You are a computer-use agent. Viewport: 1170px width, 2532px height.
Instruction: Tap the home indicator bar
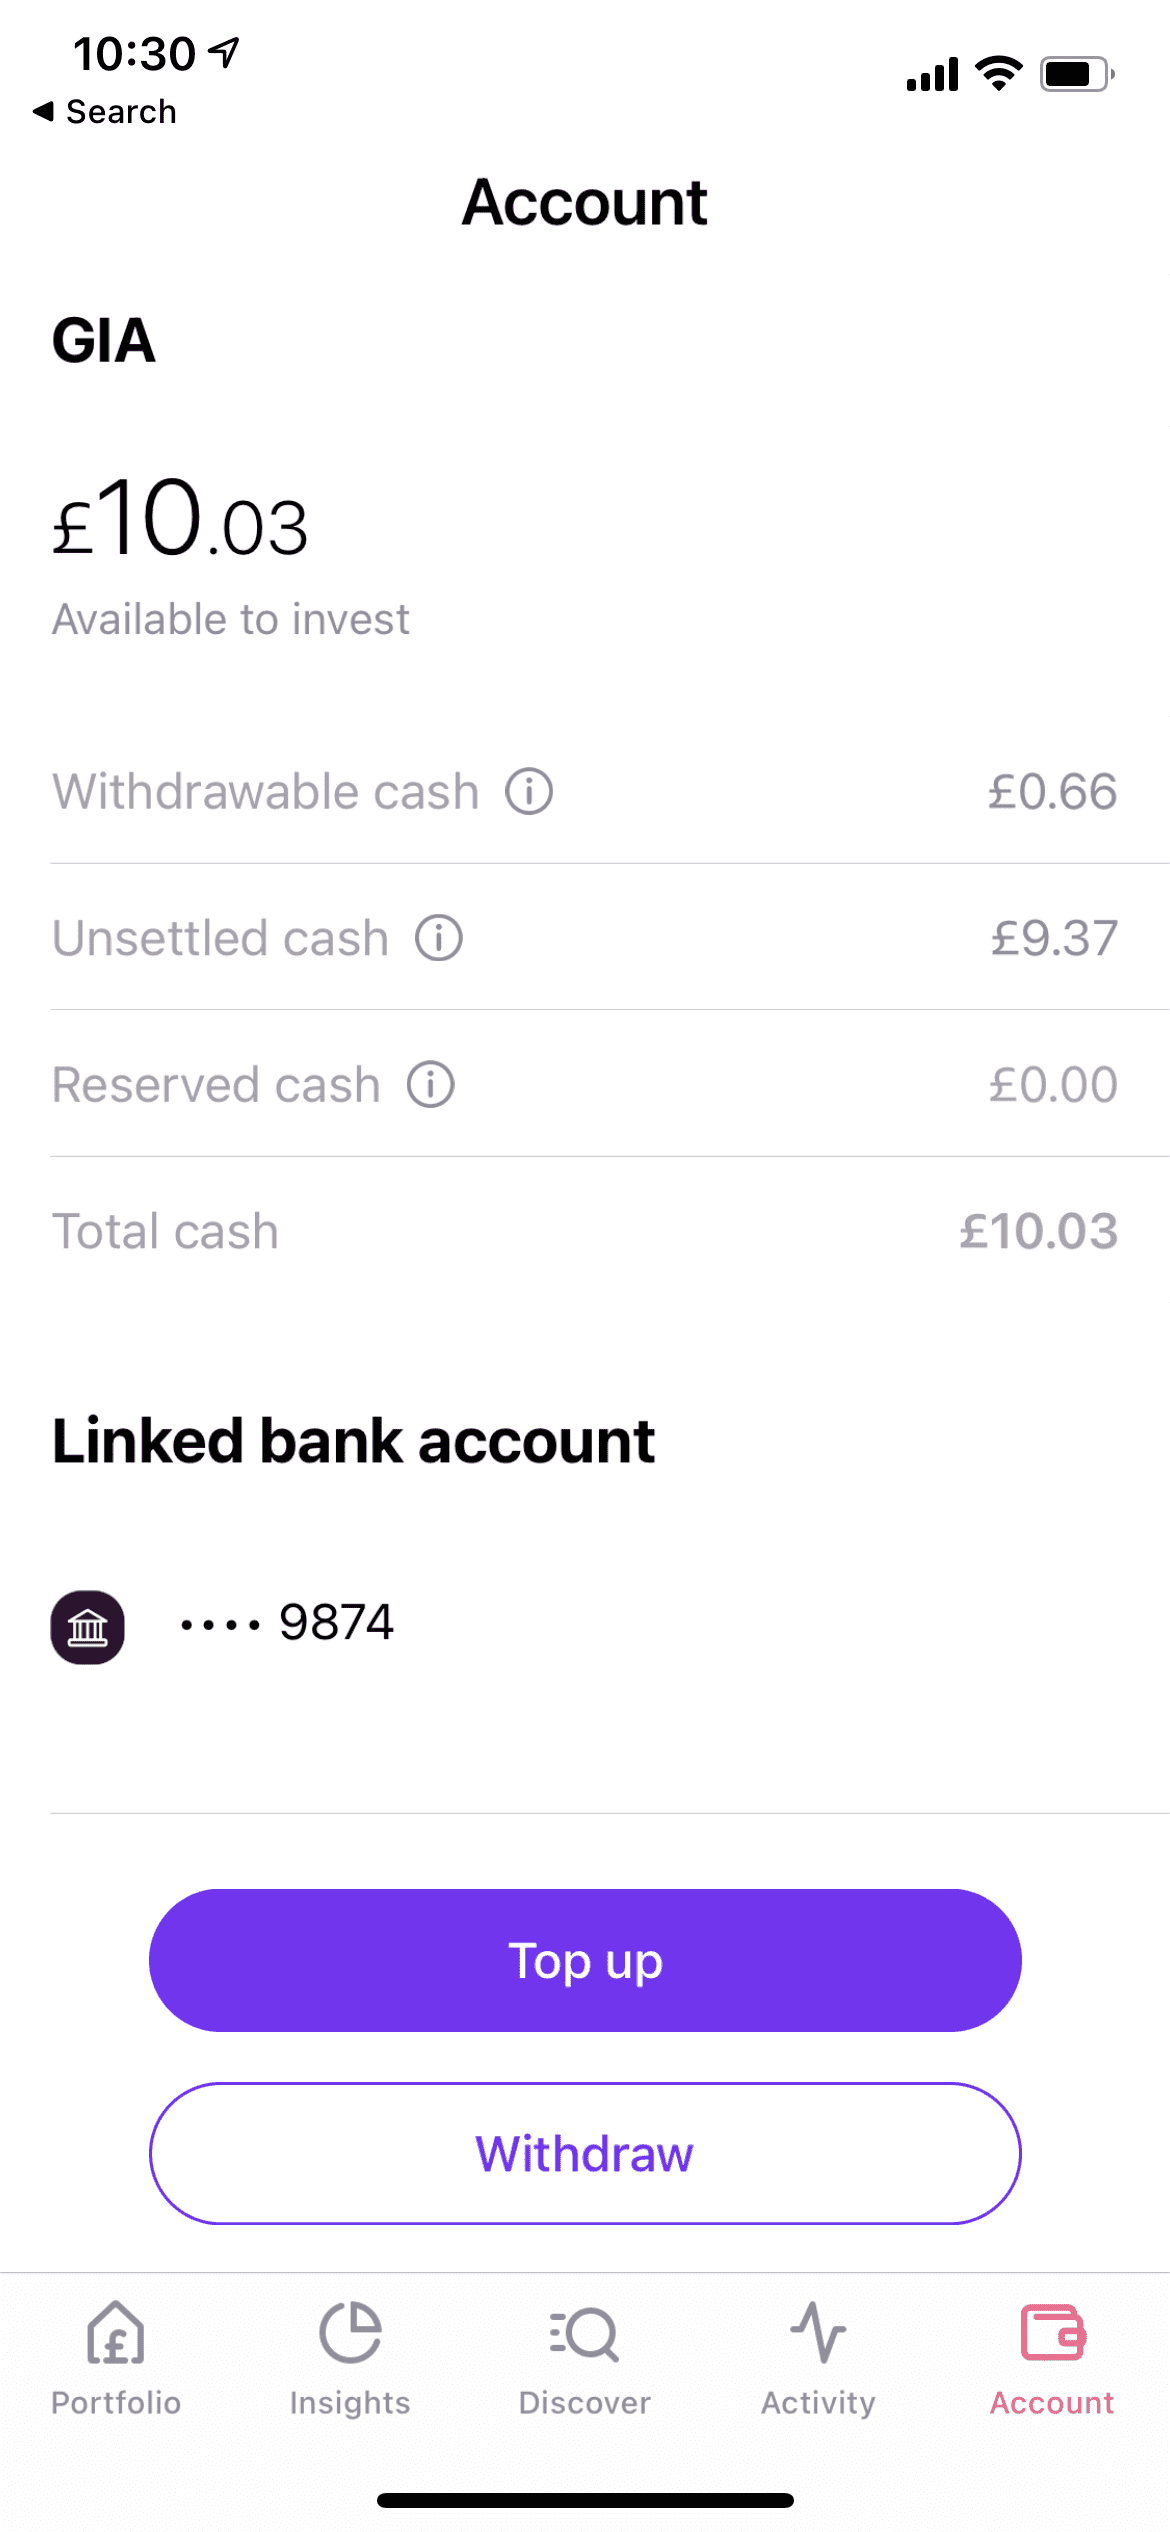coord(585,2500)
